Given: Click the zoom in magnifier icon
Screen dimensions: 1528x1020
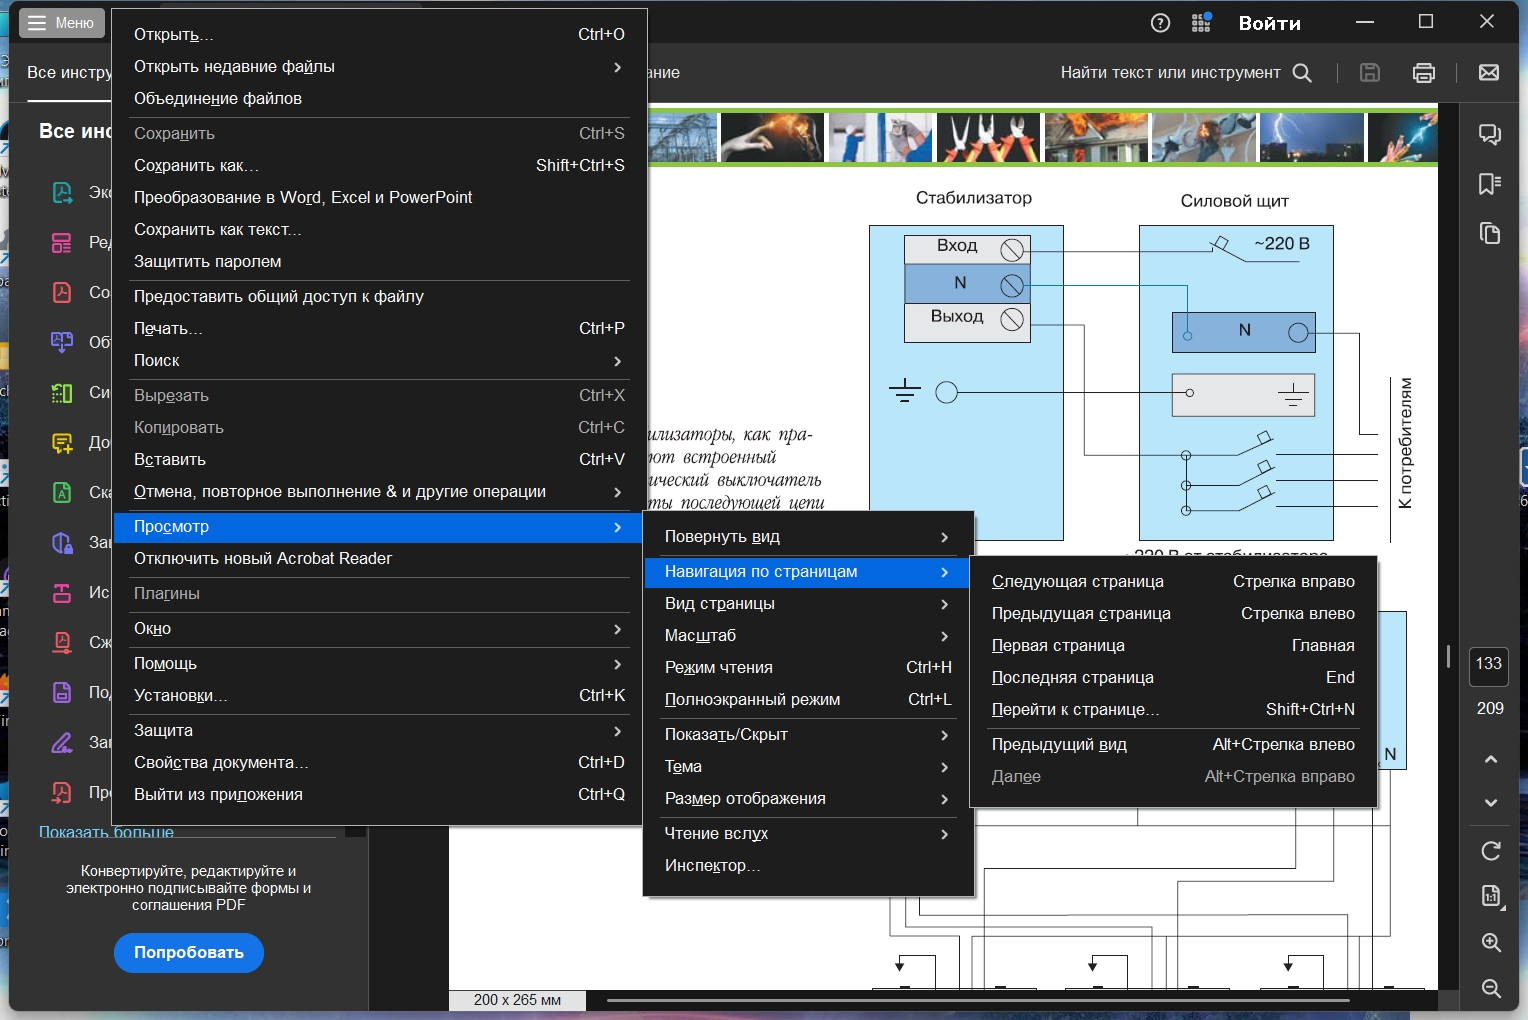Looking at the screenshot, I should point(1491,942).
